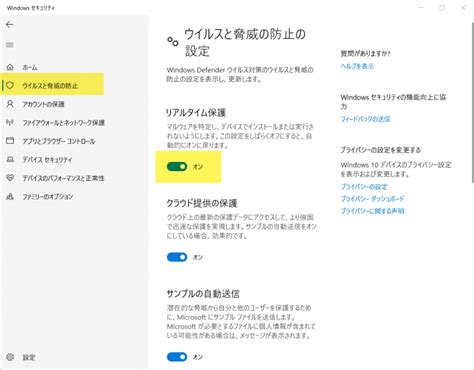Select ウイルスと脅威の防止 in sidebar
Screen dimensions: 474x370
click(50, 86)
